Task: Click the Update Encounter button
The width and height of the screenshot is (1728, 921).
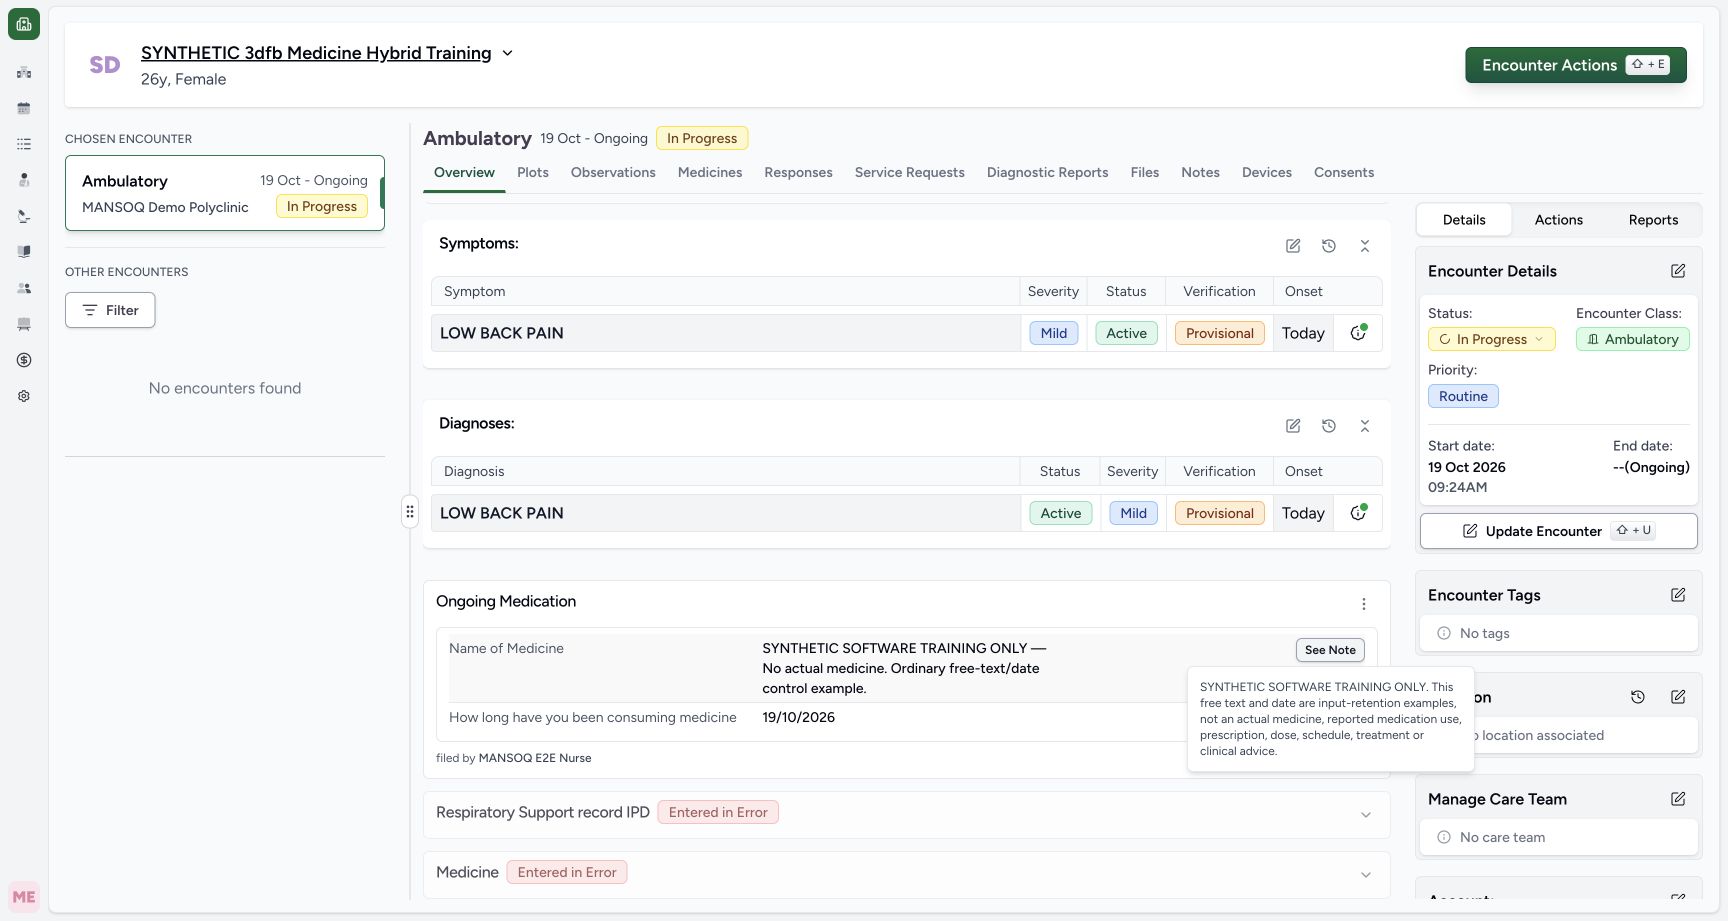Action: [1559, 531]
